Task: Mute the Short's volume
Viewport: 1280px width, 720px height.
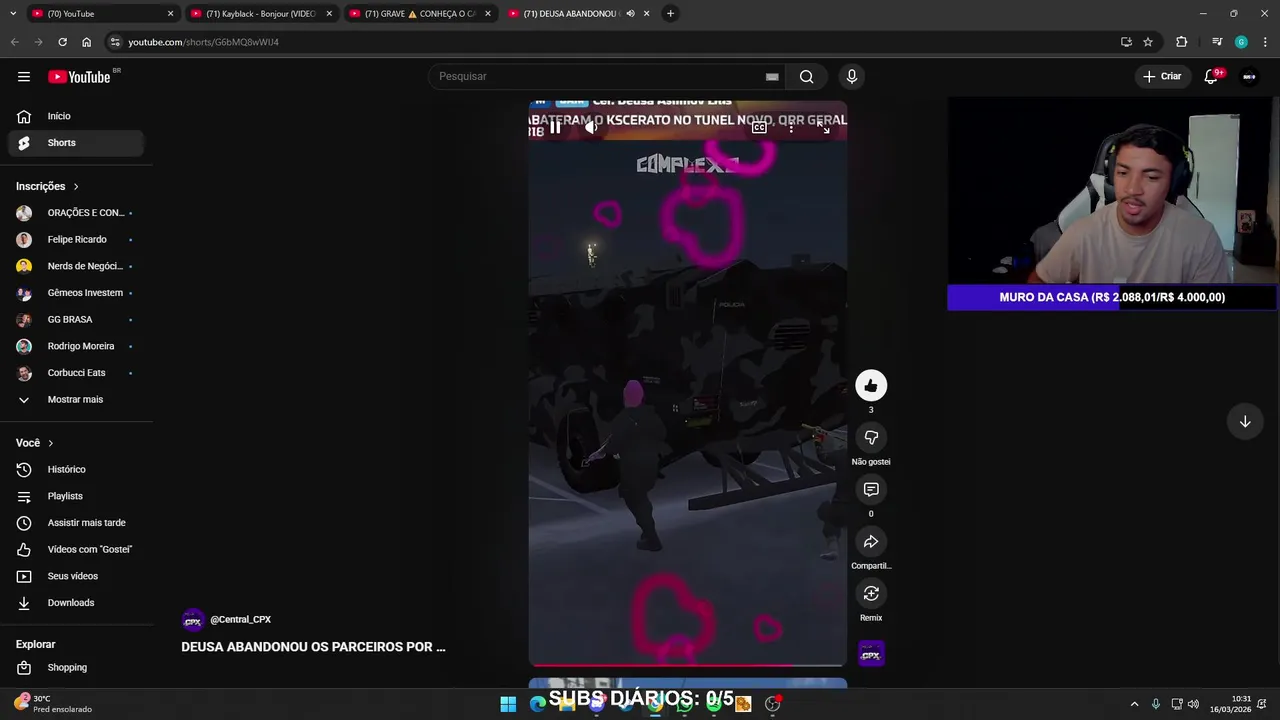Action: 591,127
